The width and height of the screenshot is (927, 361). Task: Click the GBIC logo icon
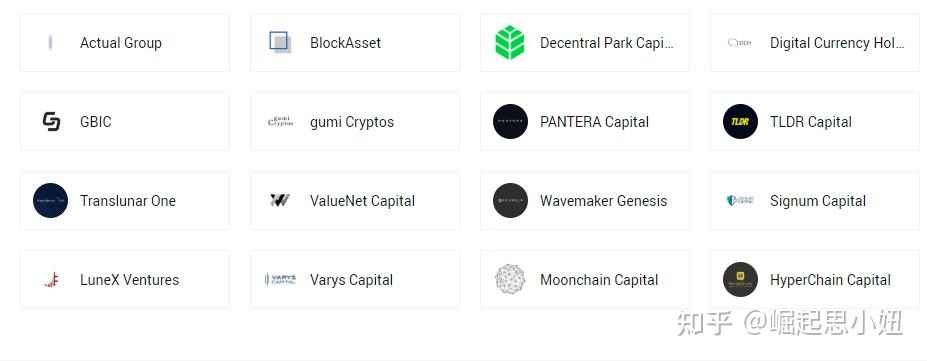pyautogui.click(x=51, y=121)
